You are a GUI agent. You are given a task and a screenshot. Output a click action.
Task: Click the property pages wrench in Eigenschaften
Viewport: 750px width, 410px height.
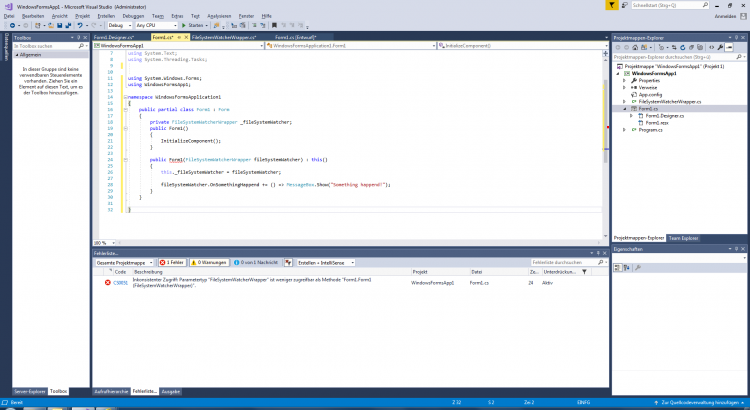coord(638,268)
